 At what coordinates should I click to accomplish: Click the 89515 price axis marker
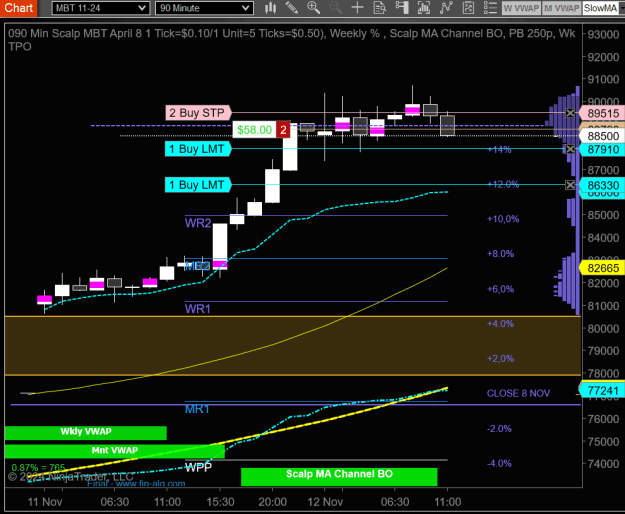[602, 113]
